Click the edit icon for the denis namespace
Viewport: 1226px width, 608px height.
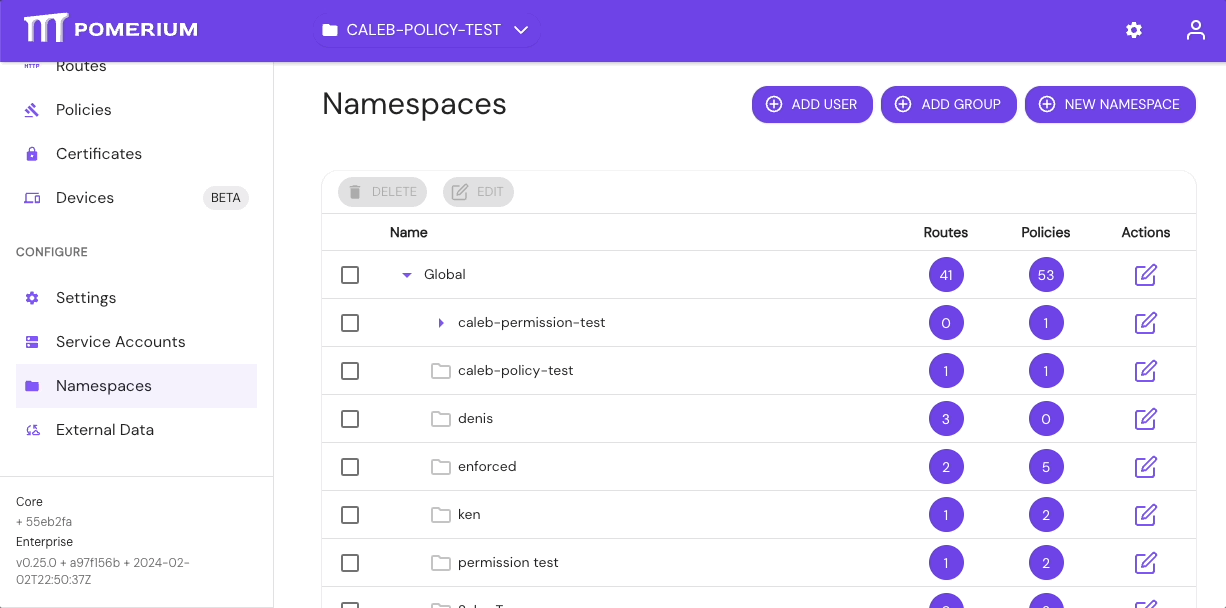[1145, 418]
